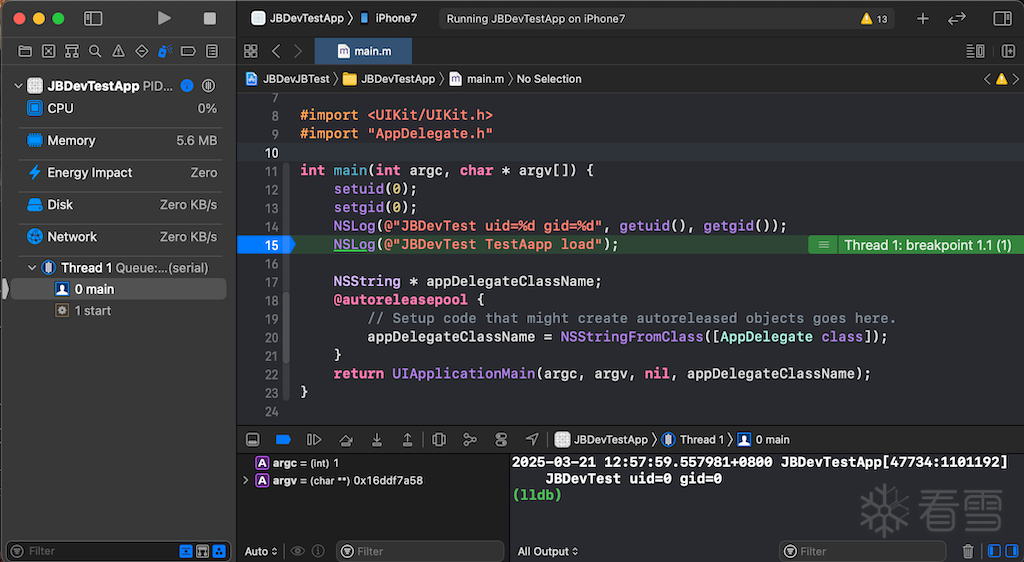Click the Run play button

(x=165, y=19)
